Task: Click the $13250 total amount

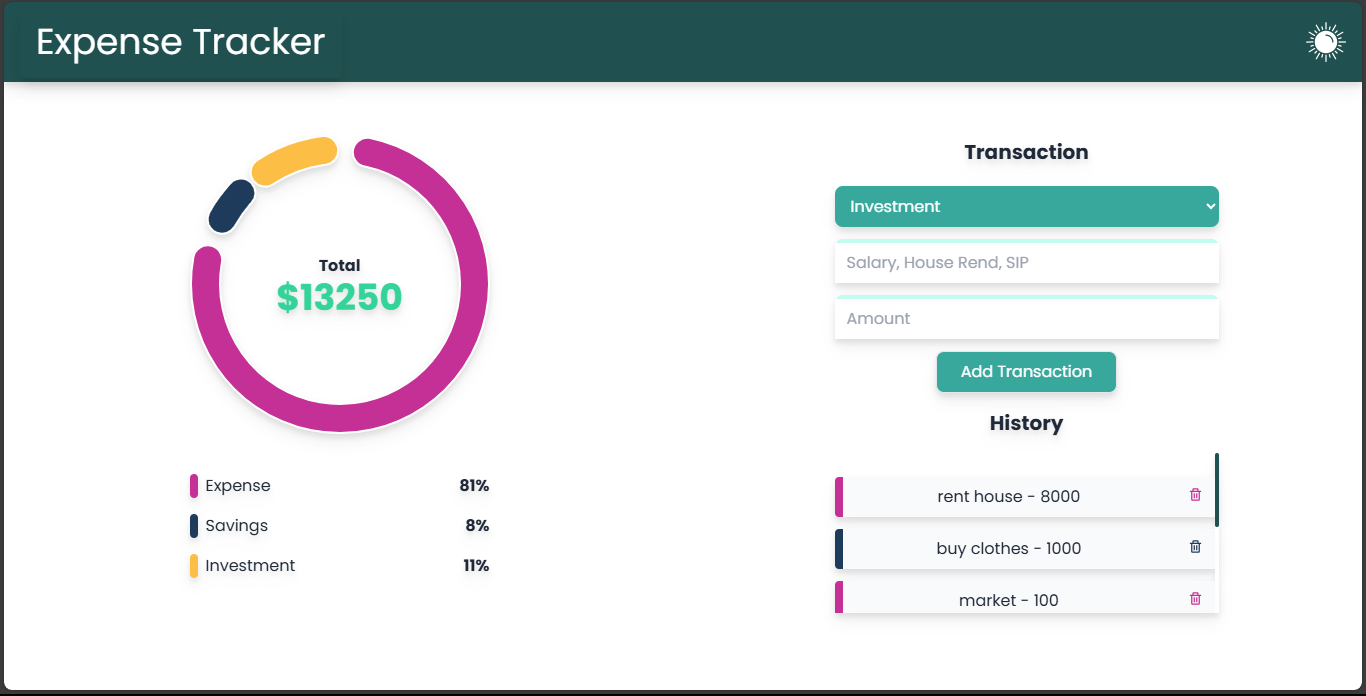Action: click(340, 297)
